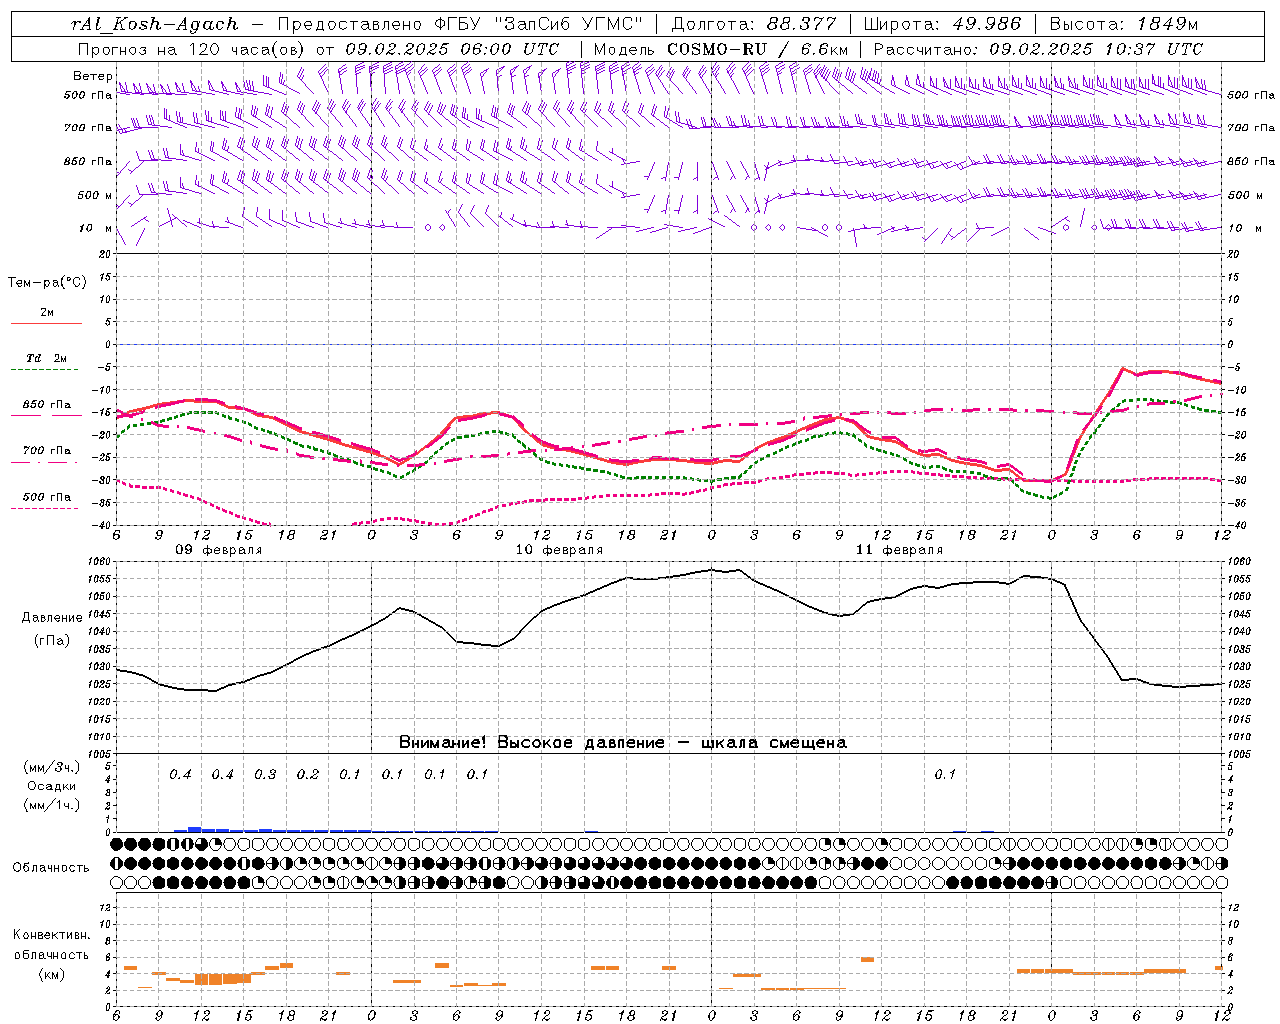Select the model name COSMO-RU / 6.6км

(757, 49)
